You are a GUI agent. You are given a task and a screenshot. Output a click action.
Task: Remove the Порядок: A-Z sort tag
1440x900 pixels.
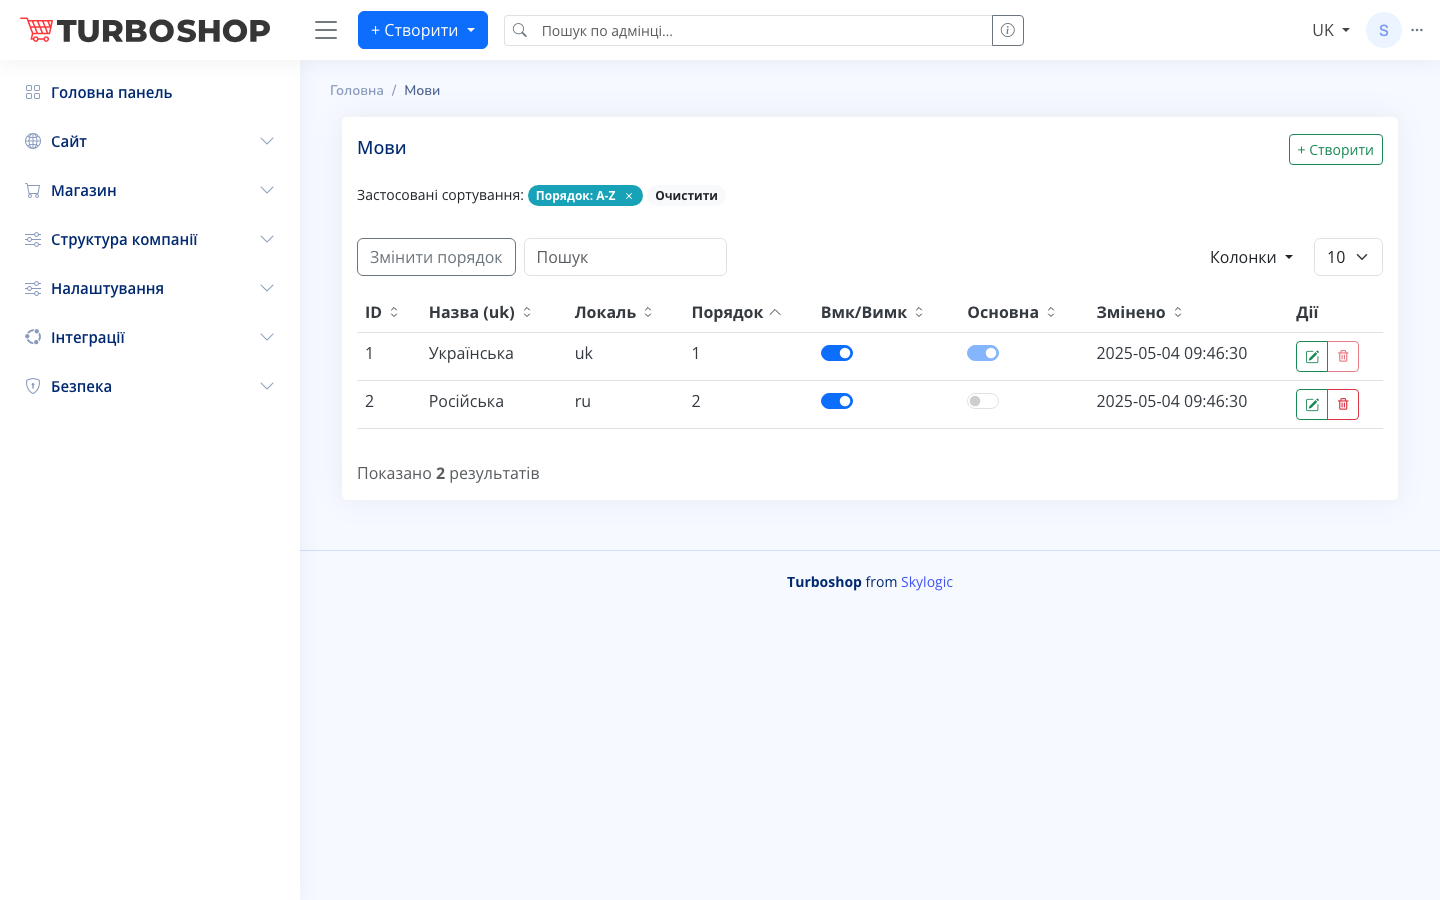click(x=629, y=196)
